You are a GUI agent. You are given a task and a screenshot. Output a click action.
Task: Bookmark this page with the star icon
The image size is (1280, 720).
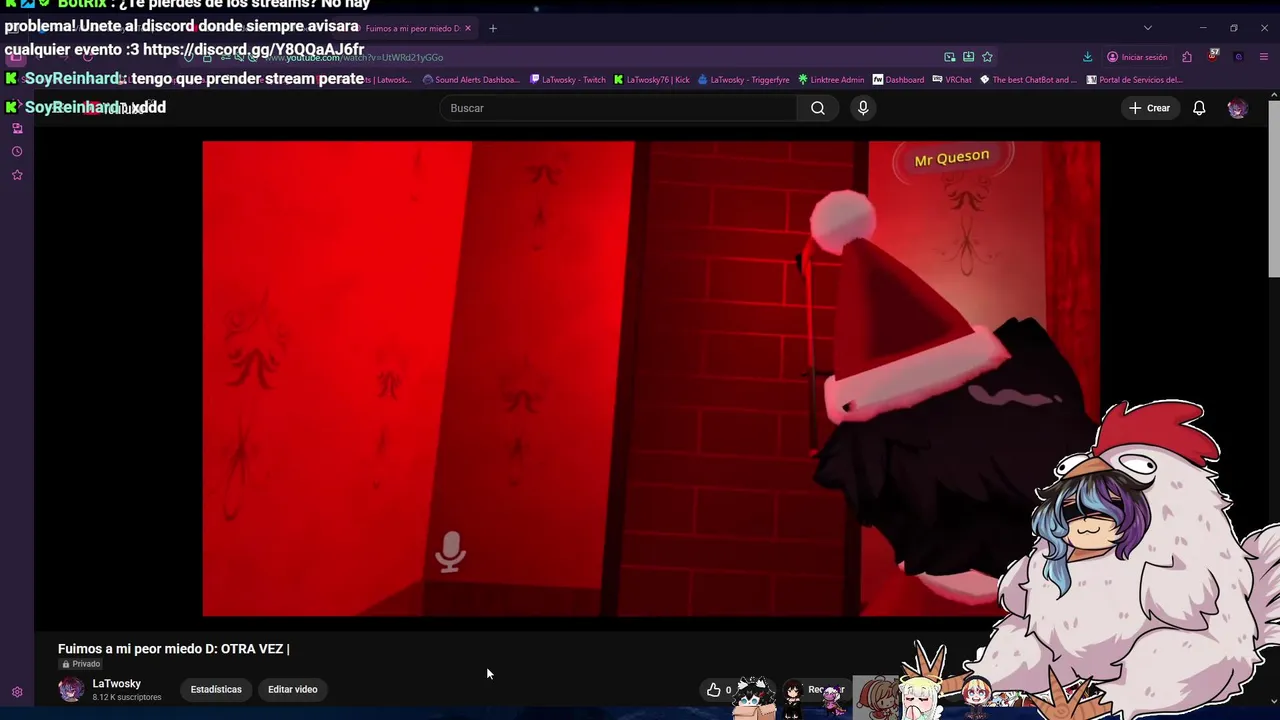click(987, 57)
